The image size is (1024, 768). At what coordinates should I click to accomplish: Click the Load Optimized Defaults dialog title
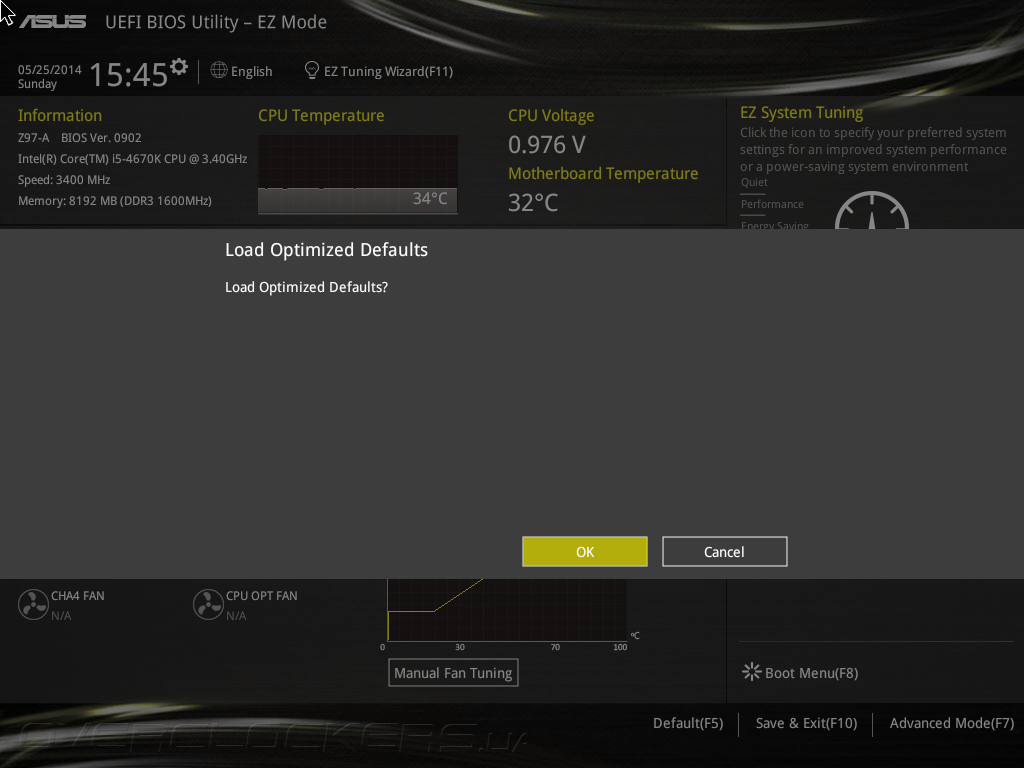coord(327,250)
